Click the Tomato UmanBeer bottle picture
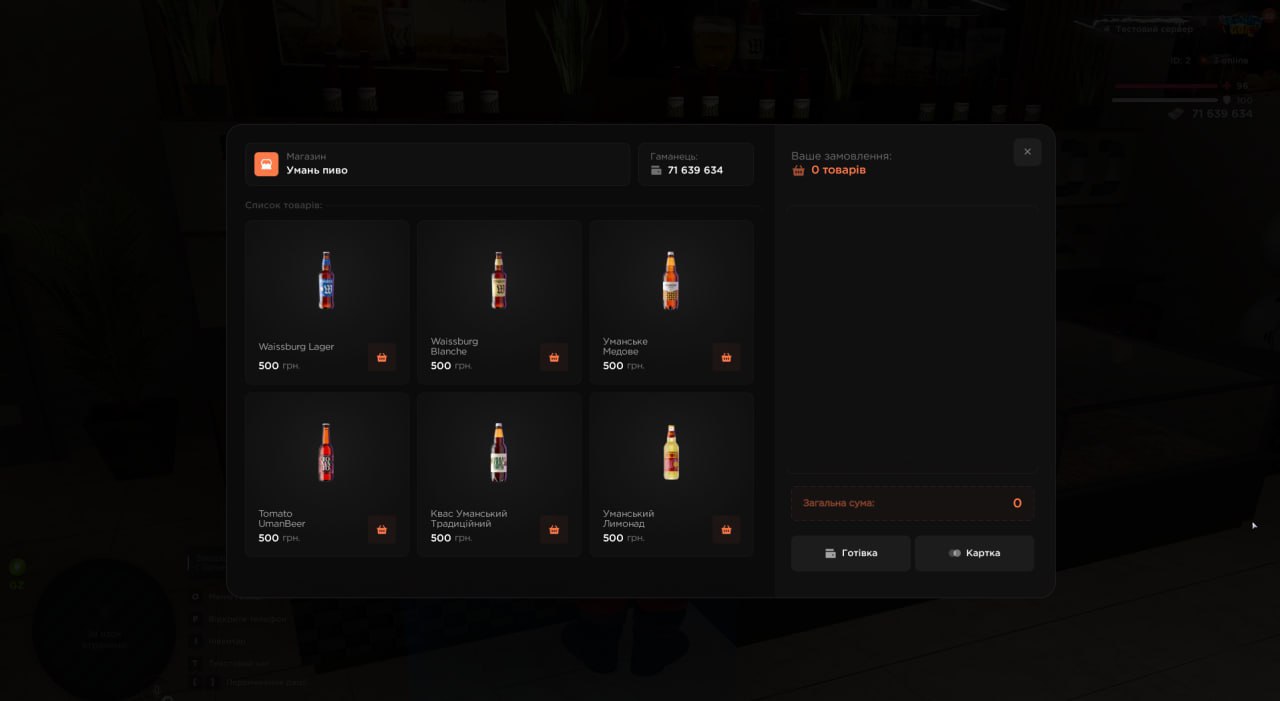This screenshot has height=701, width=1280. [326, 452]
